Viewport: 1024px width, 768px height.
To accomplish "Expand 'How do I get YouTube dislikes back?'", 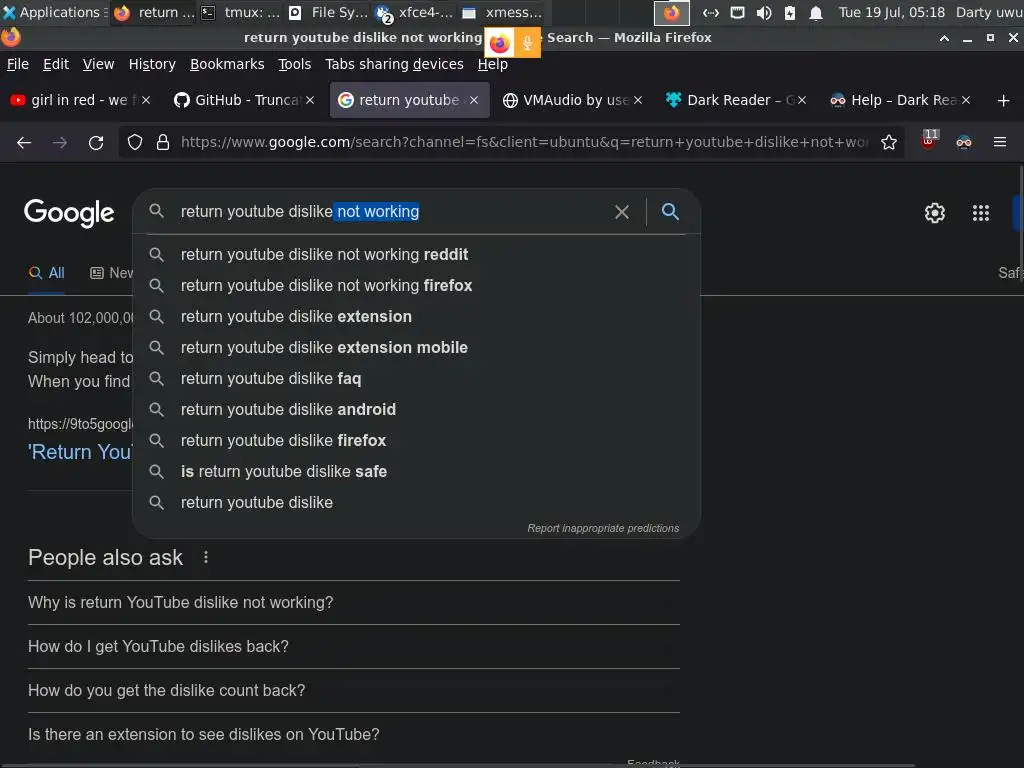I will (x=353, y=647).
